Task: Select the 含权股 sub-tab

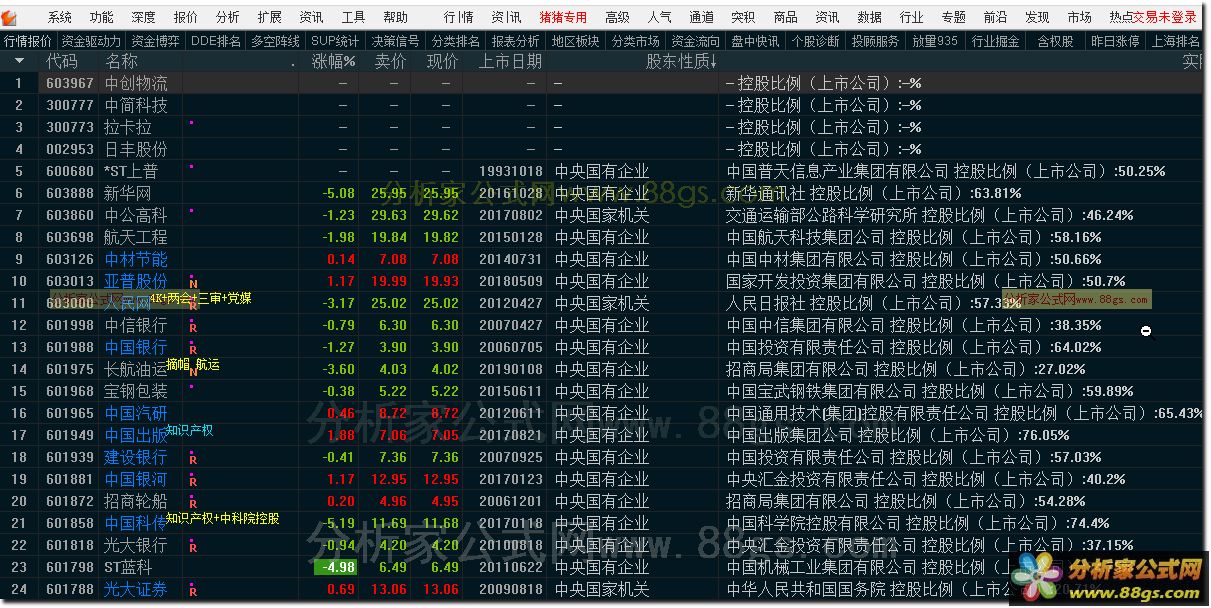Action: pyautogui.click(x=1056, y=41)
